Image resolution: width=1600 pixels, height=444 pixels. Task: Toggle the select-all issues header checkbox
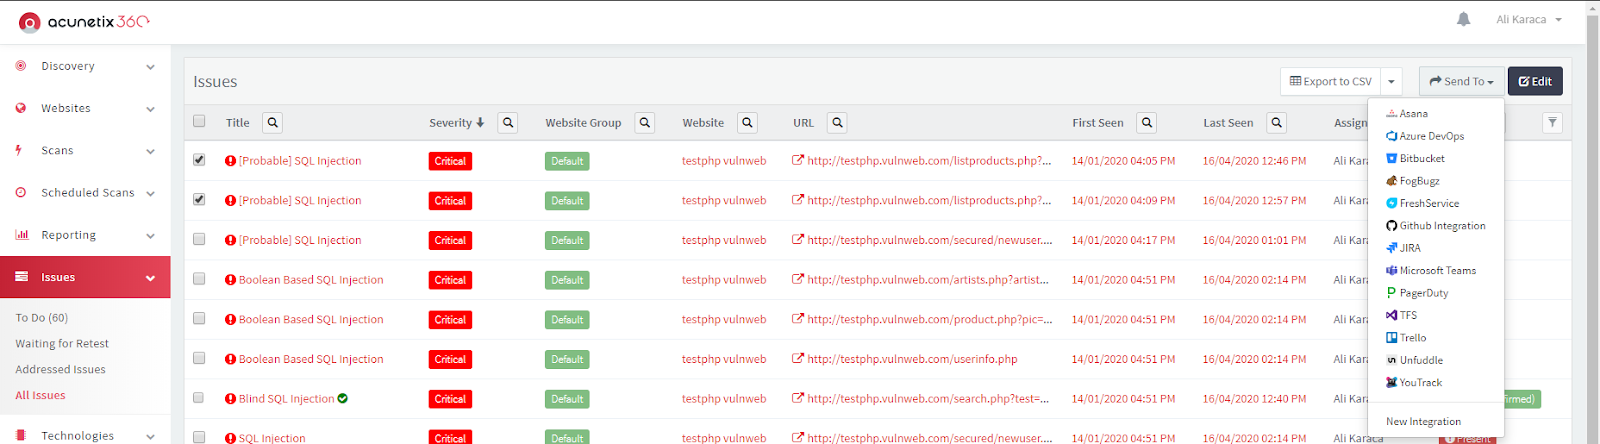click(199, 121)
